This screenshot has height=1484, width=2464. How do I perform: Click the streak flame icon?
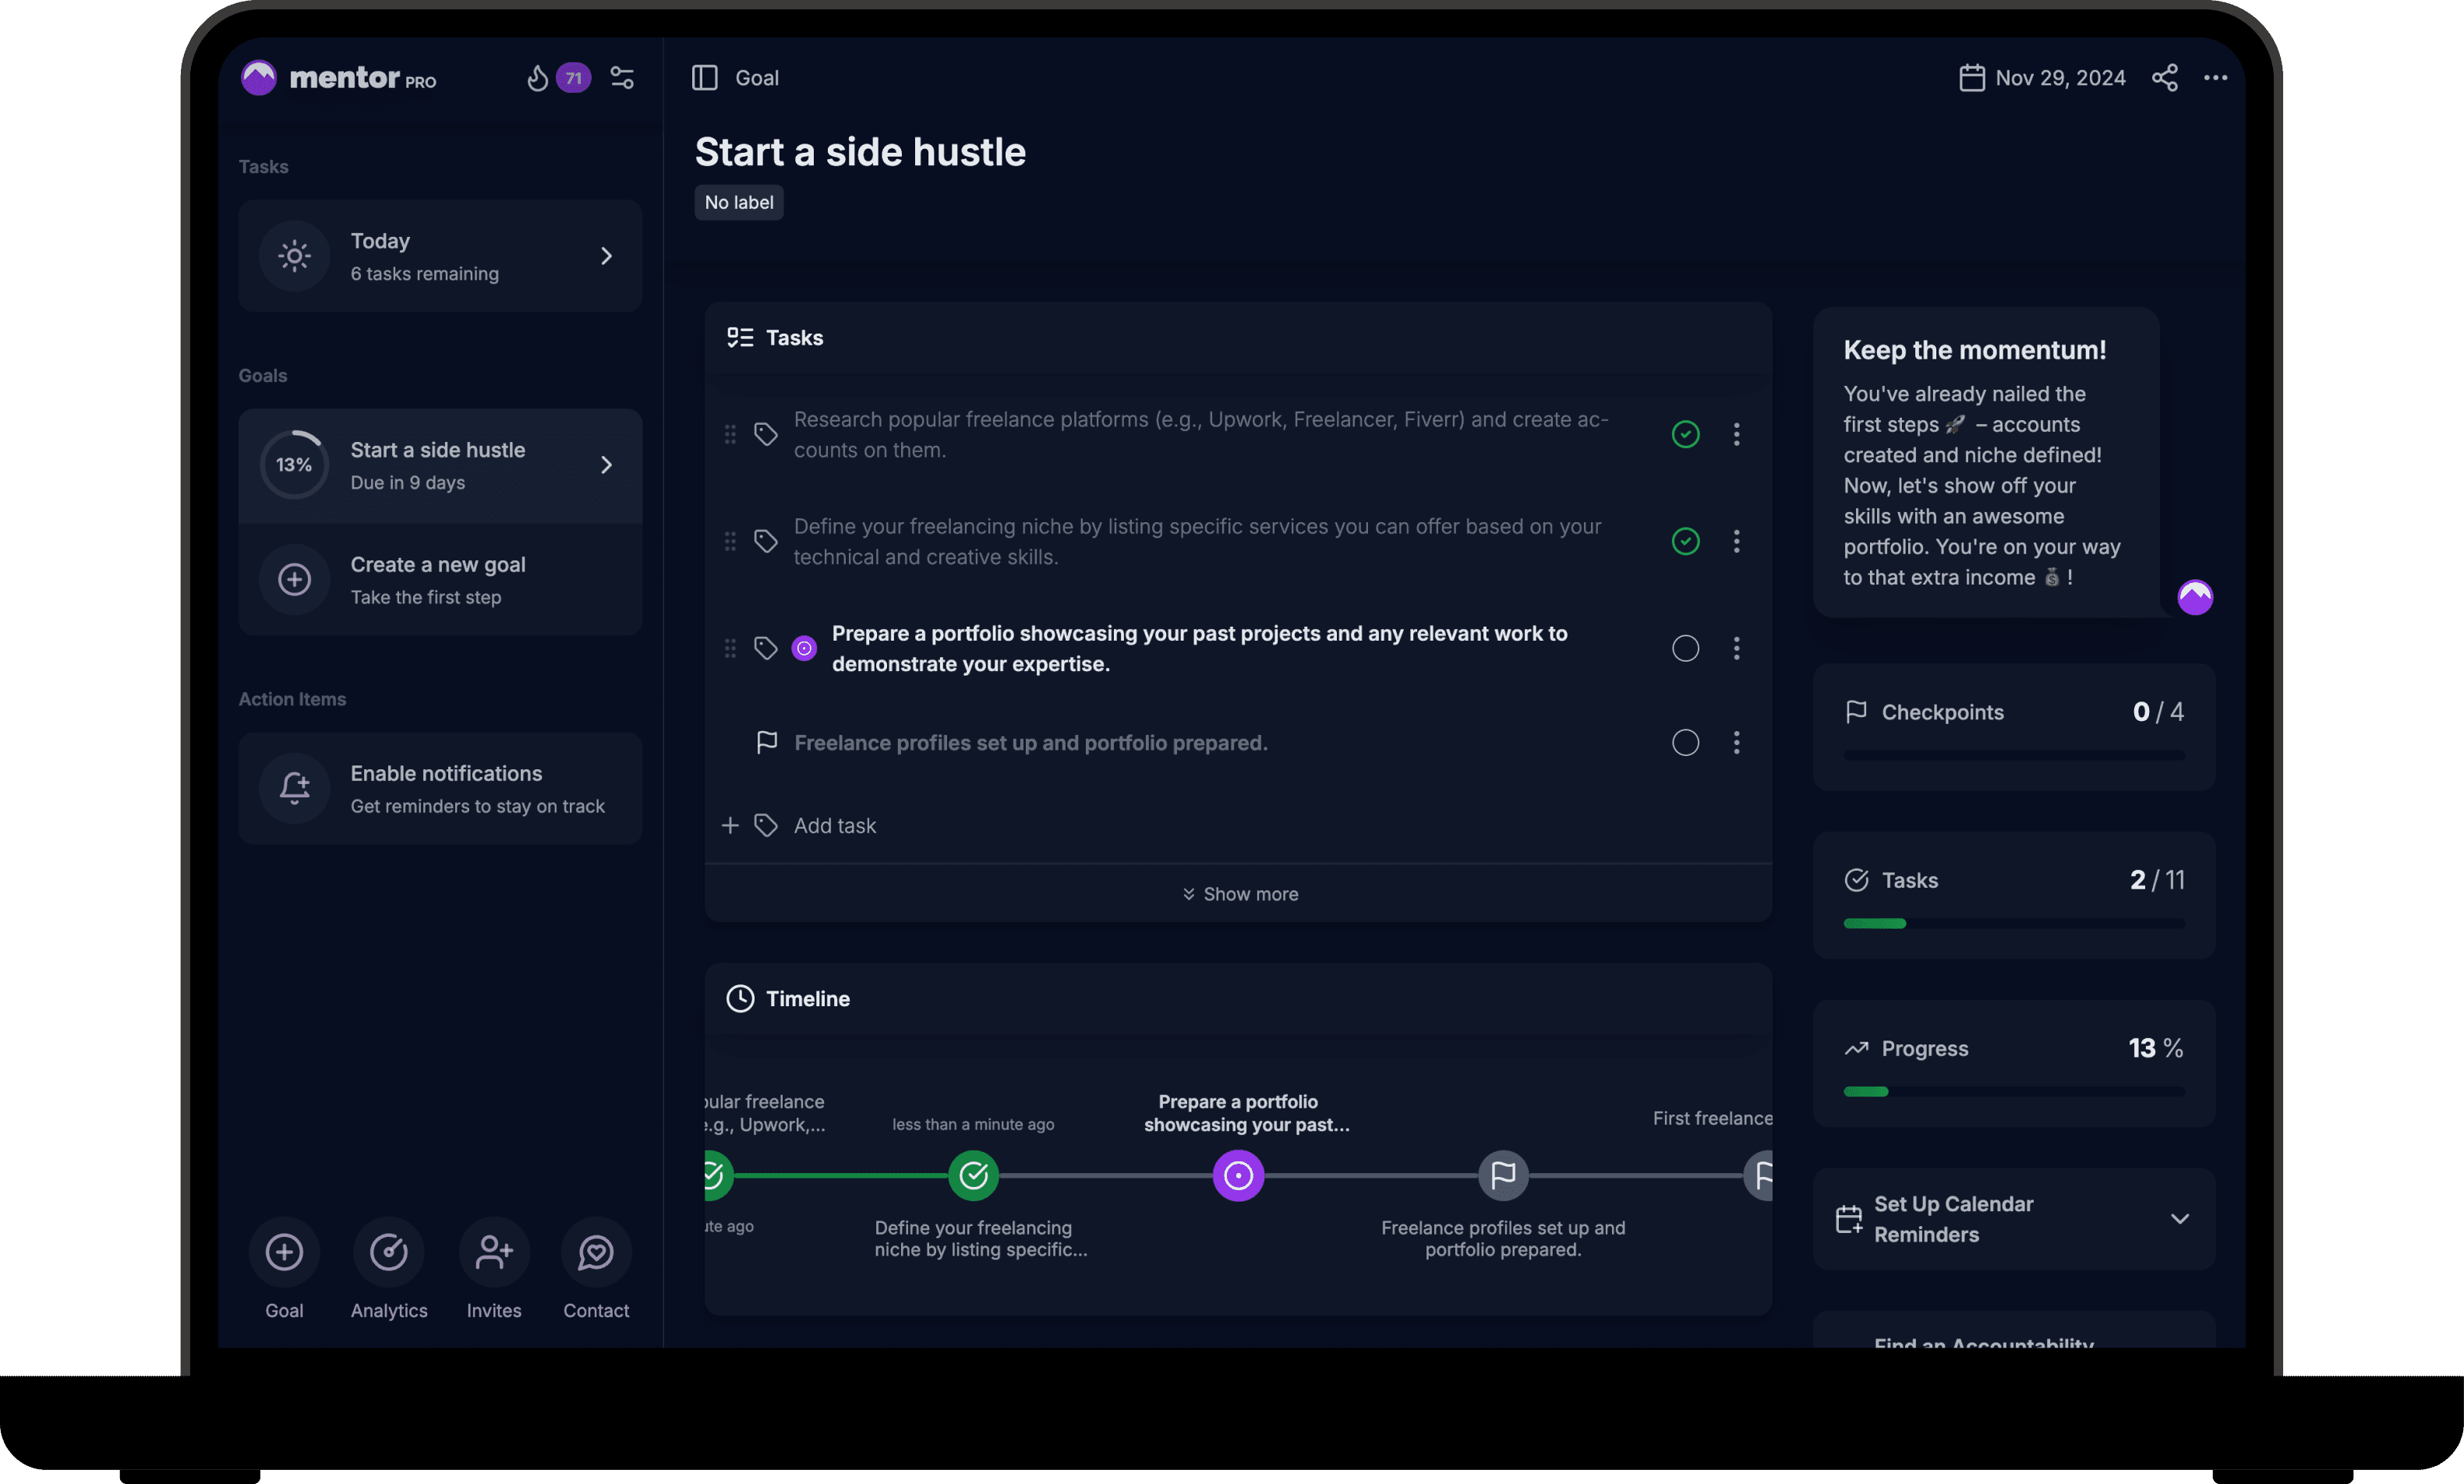pyautogui.click(x=538, y=78)
